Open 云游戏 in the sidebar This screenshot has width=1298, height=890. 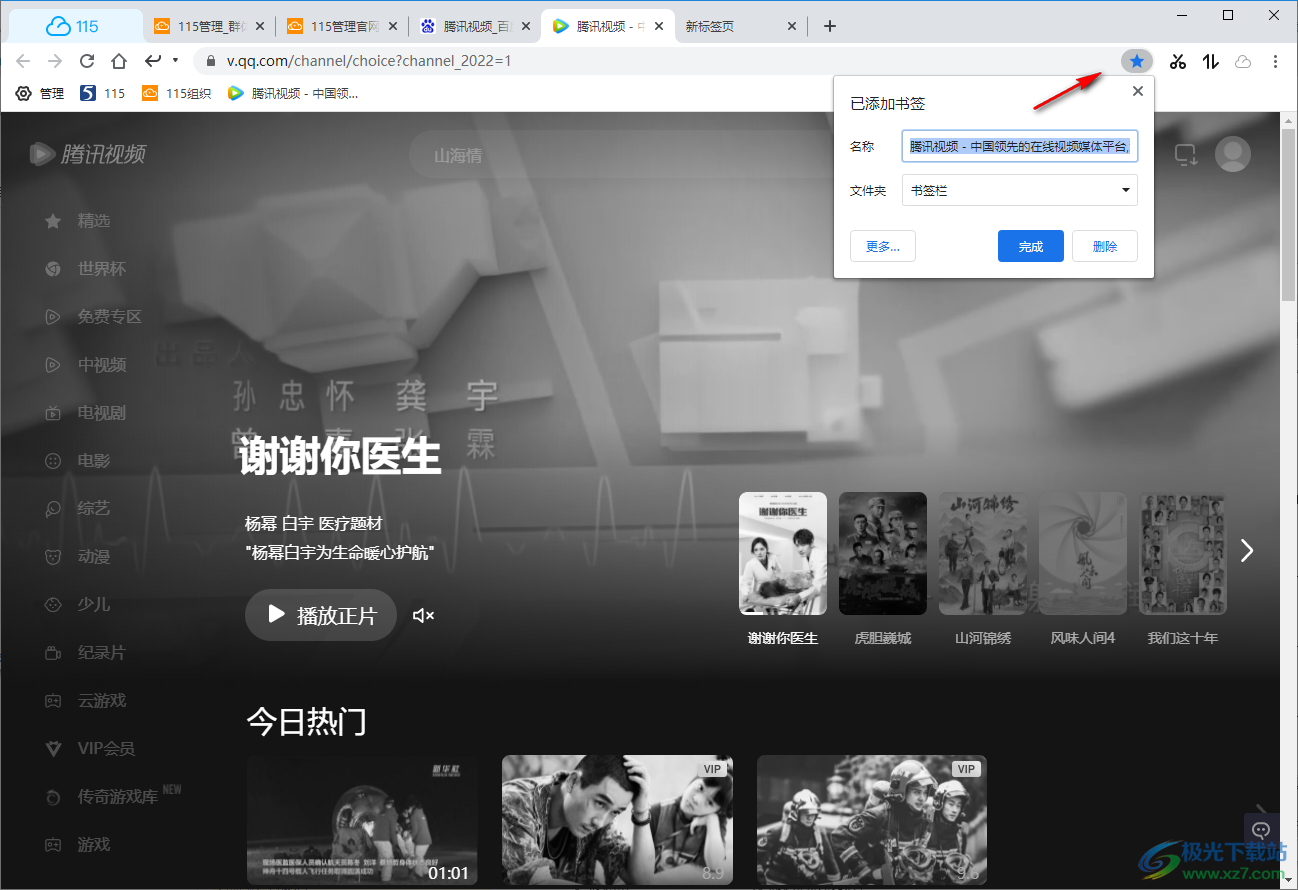click(85, 701)
